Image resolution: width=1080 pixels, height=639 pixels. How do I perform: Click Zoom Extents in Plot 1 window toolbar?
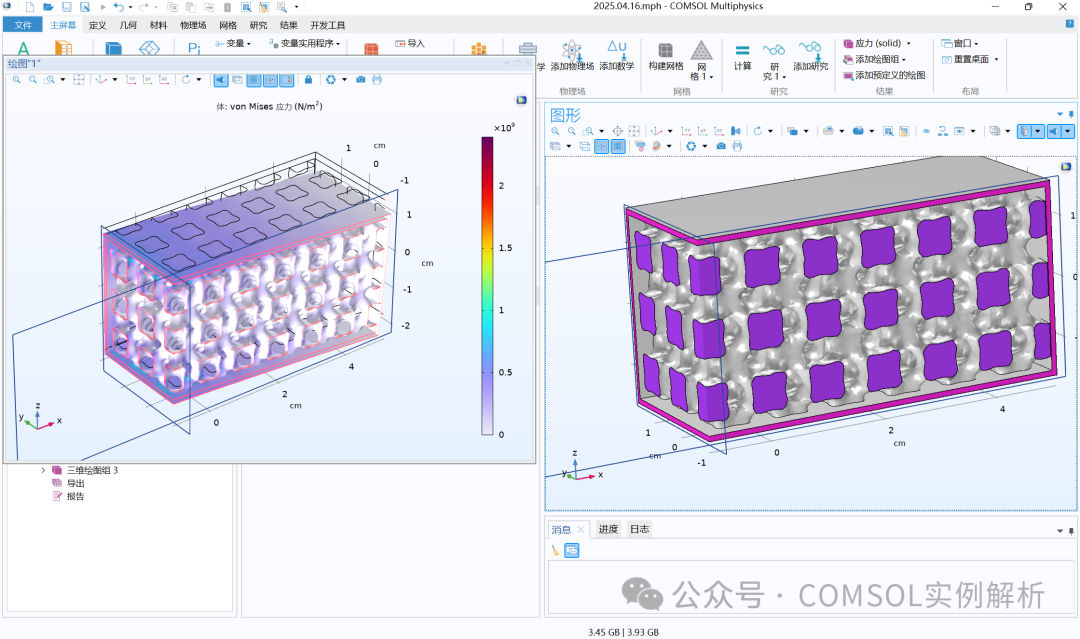point(79,80)
